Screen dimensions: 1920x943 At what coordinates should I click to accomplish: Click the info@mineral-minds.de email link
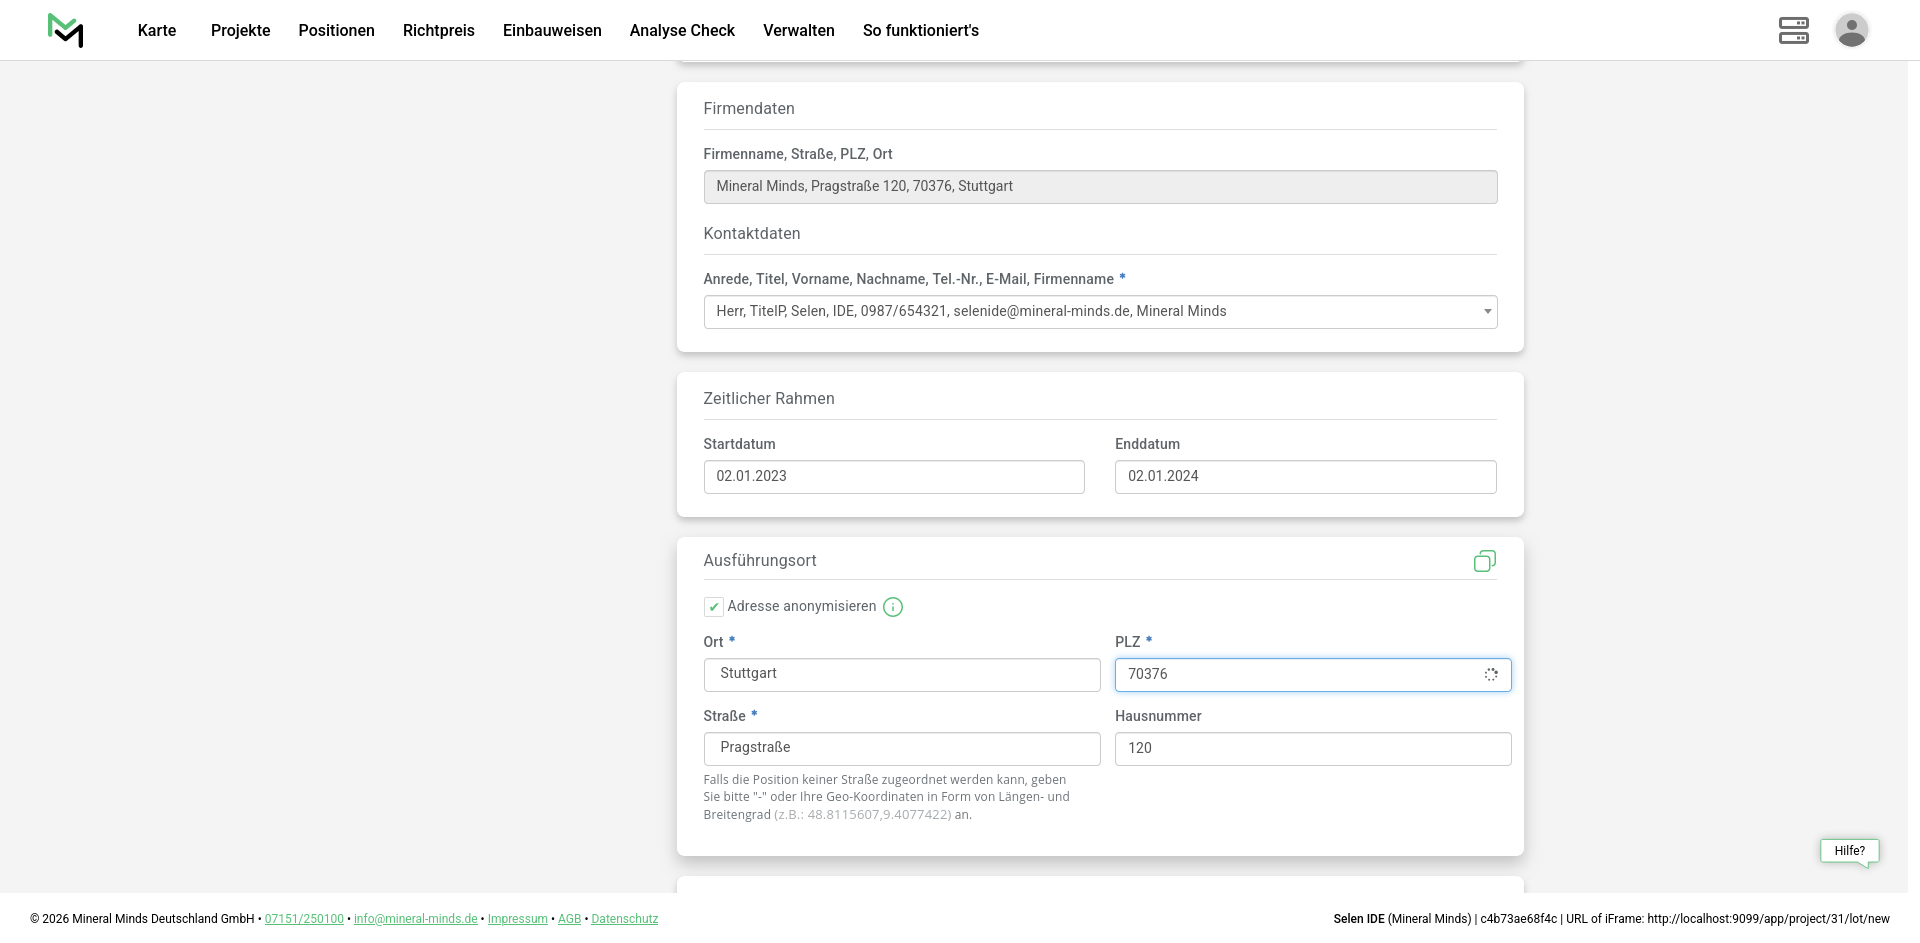(x=415, y=919)
